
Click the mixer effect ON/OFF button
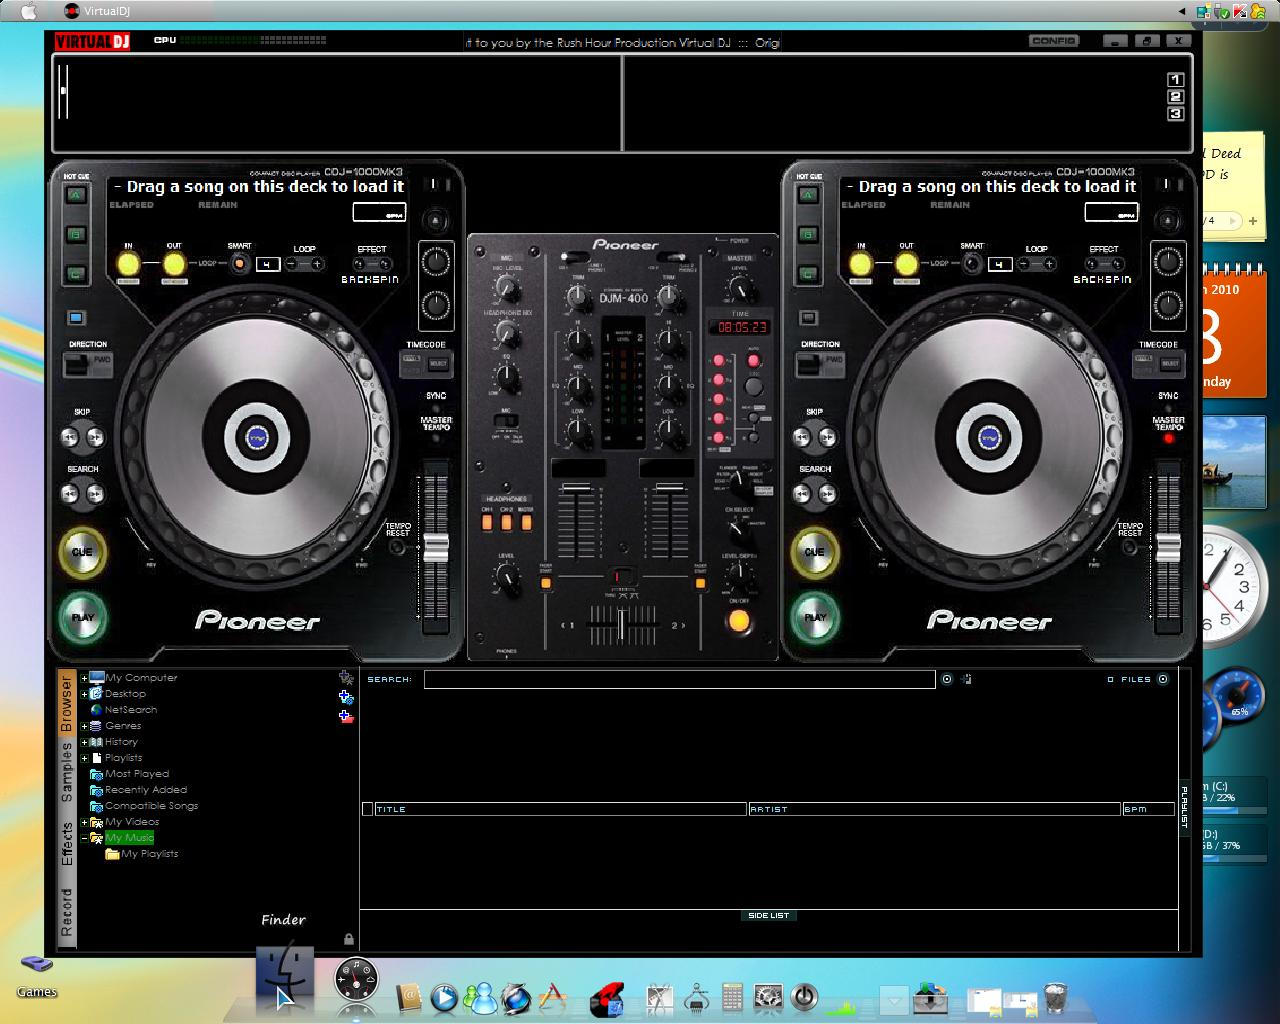coord(739,621)
